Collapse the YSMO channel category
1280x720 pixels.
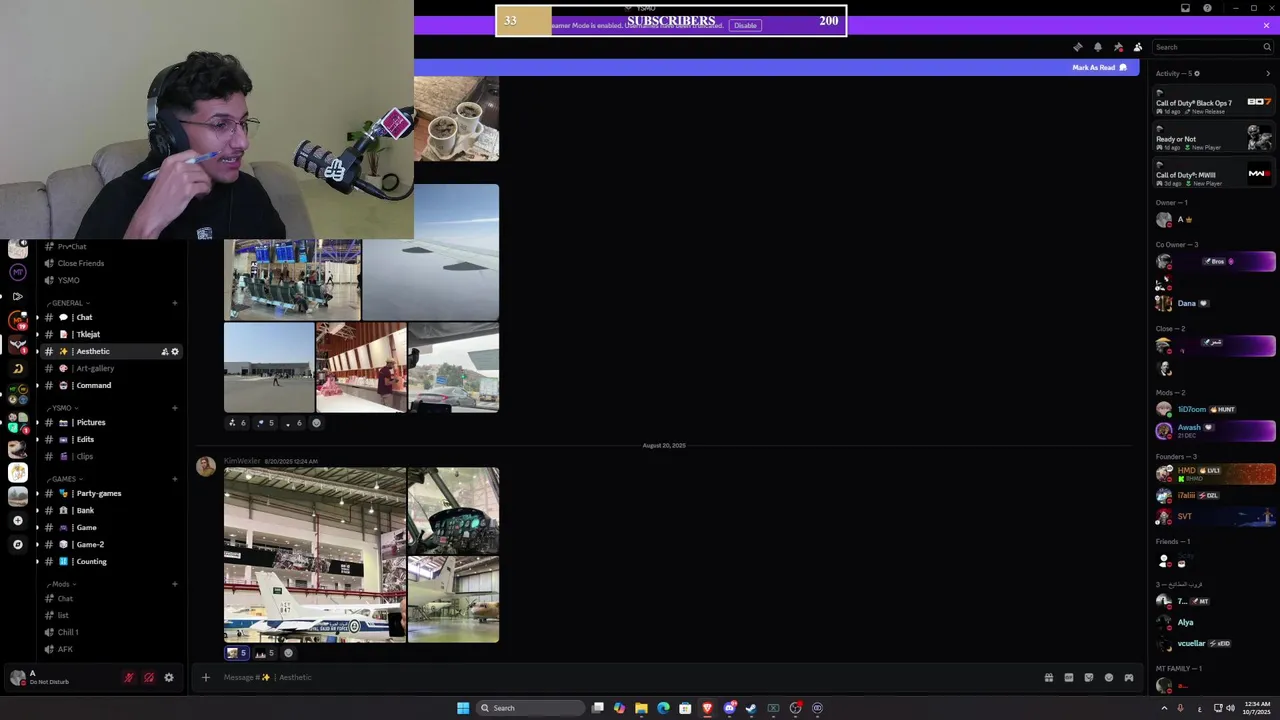click(x=62, y=408)
